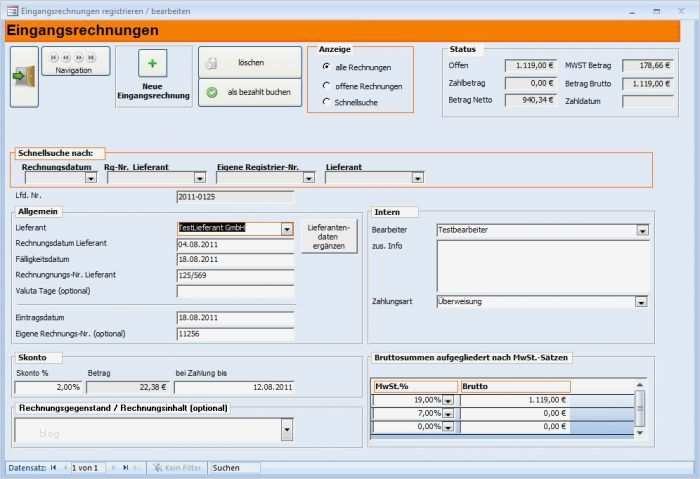Click Lieferantendaten ergänzen button
Screen dimensions: 700x479
coord(329,237)
